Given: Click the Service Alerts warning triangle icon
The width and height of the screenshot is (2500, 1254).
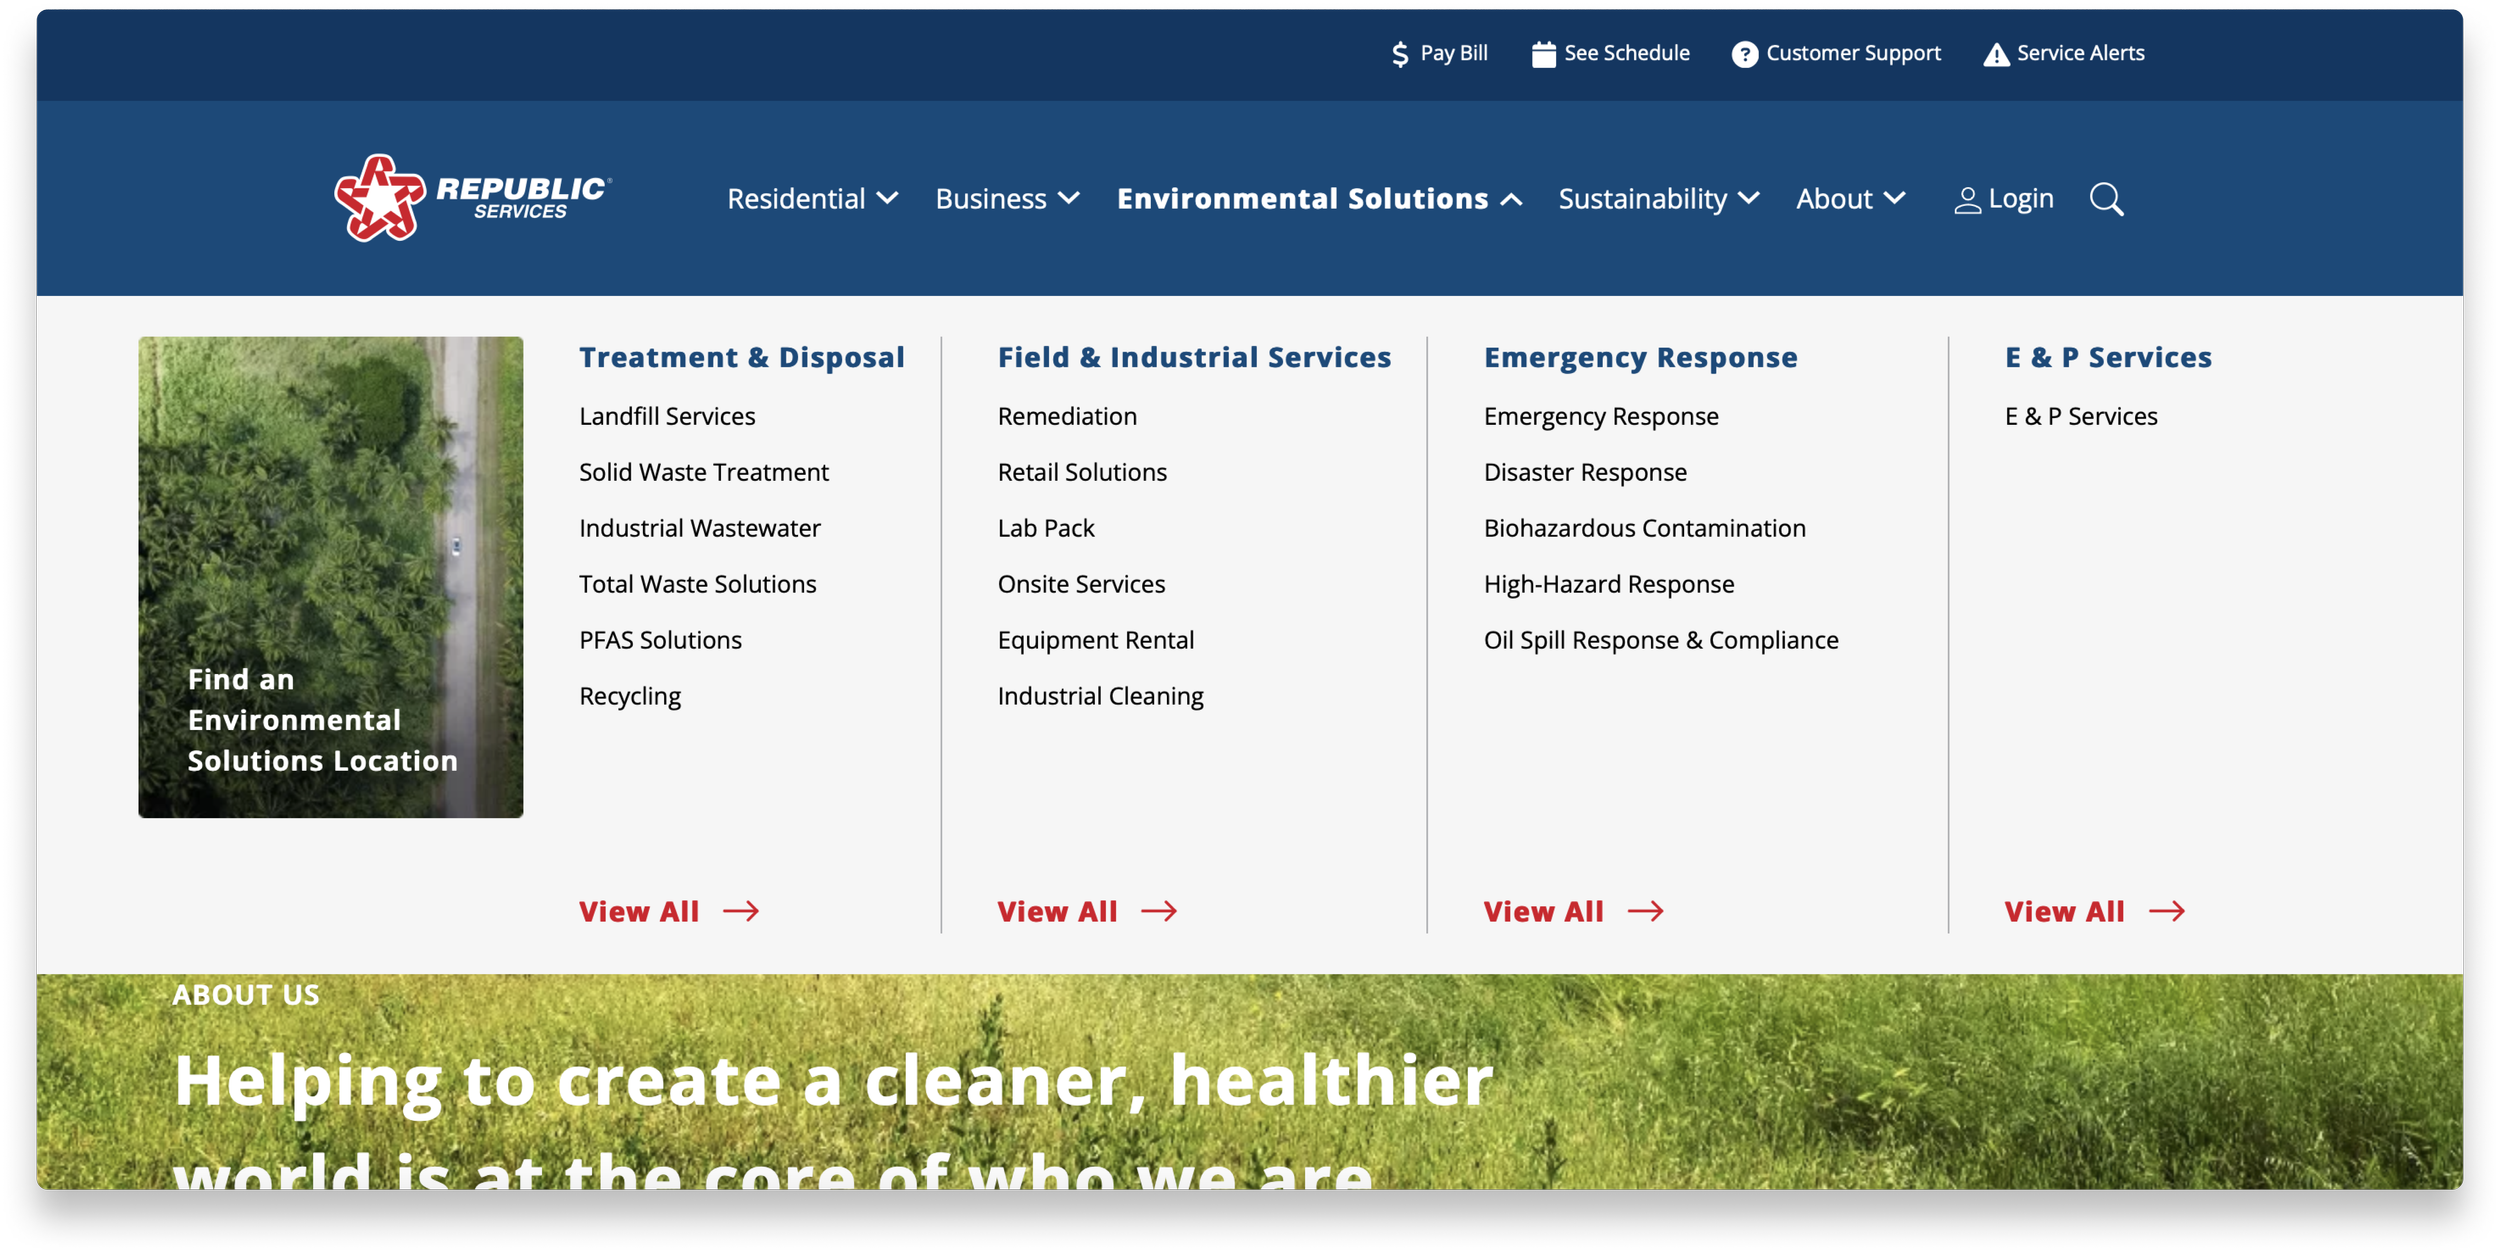Looking at the screenshot, I should click(x=1996, y=54).
